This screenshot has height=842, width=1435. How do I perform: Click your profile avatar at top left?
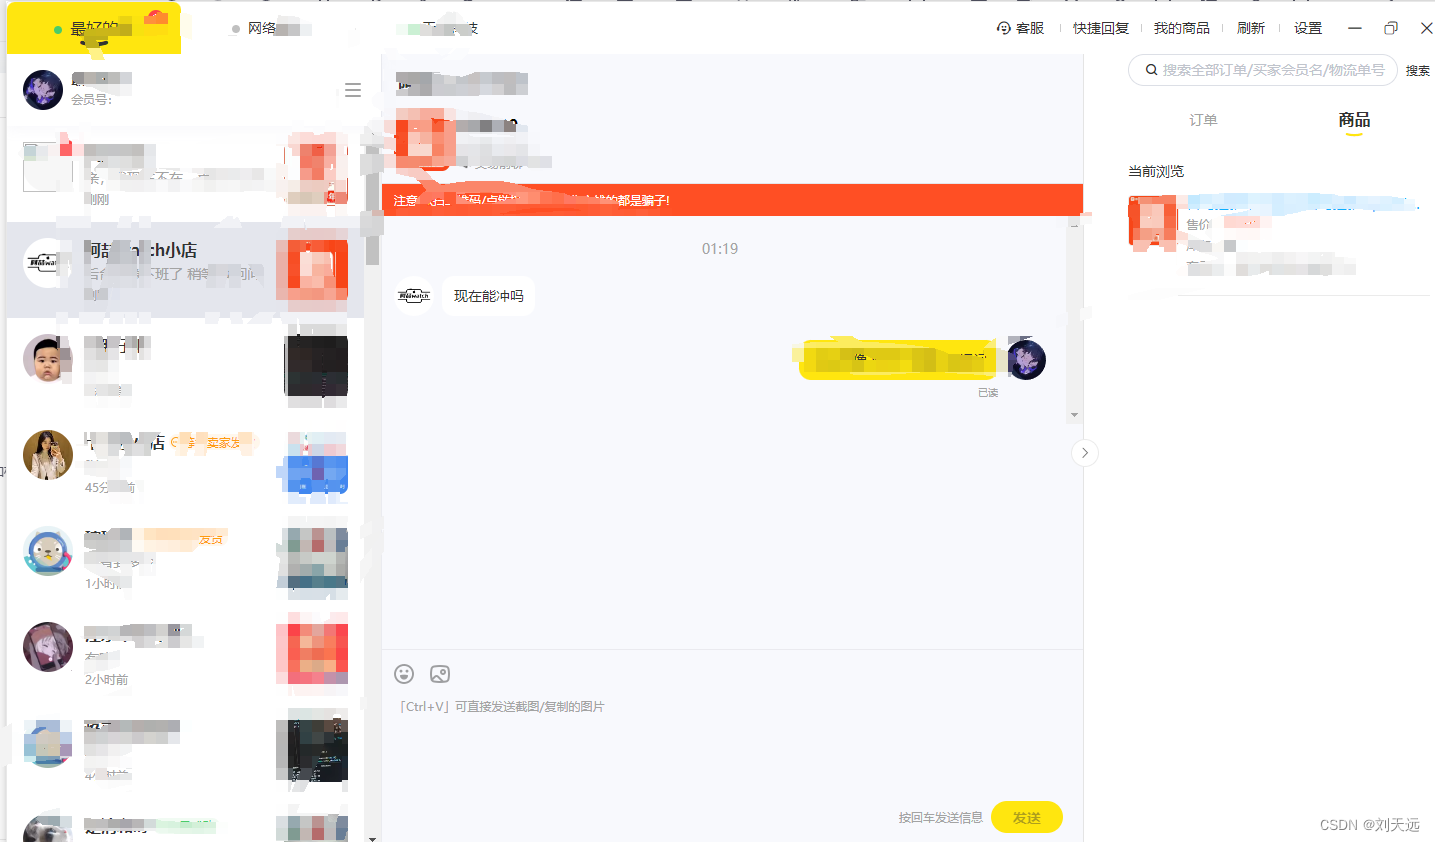tap(43, 90)
